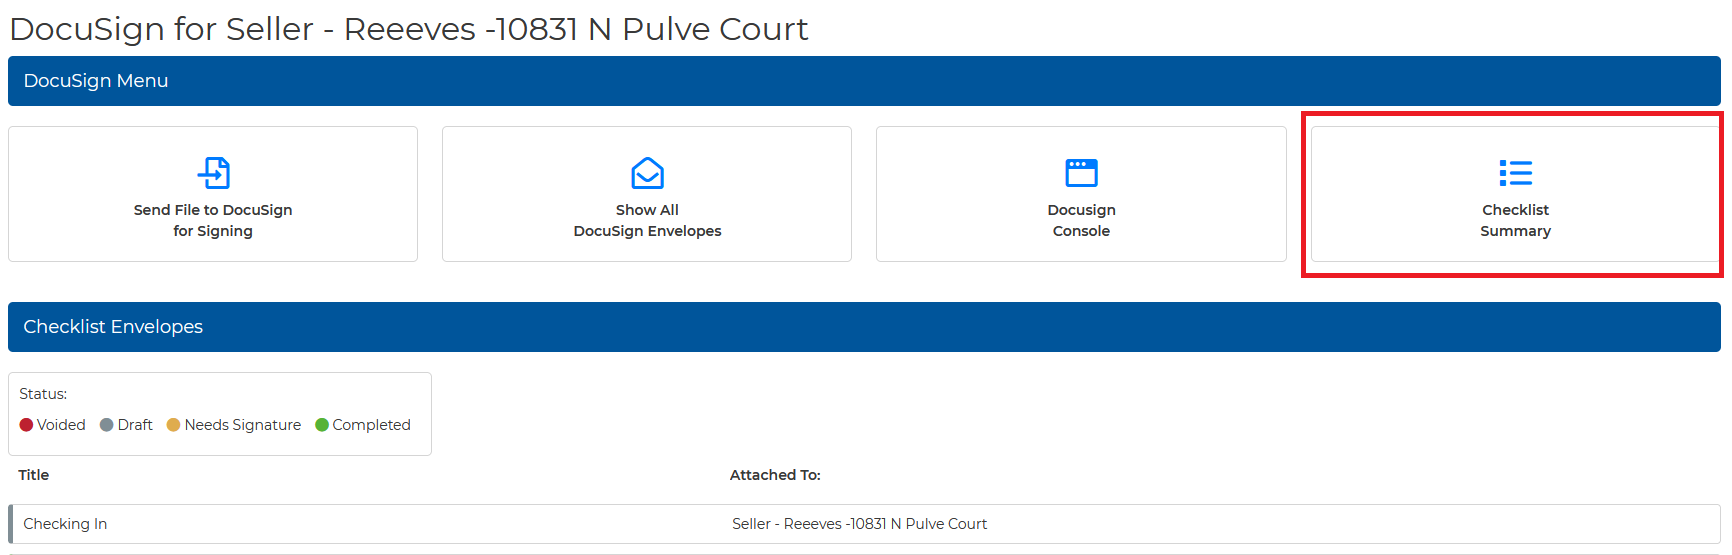The width and height of the screenshot is (1732, 555).
Task: Open the Checklist Summary label
Action: [x=1515, y=220]
